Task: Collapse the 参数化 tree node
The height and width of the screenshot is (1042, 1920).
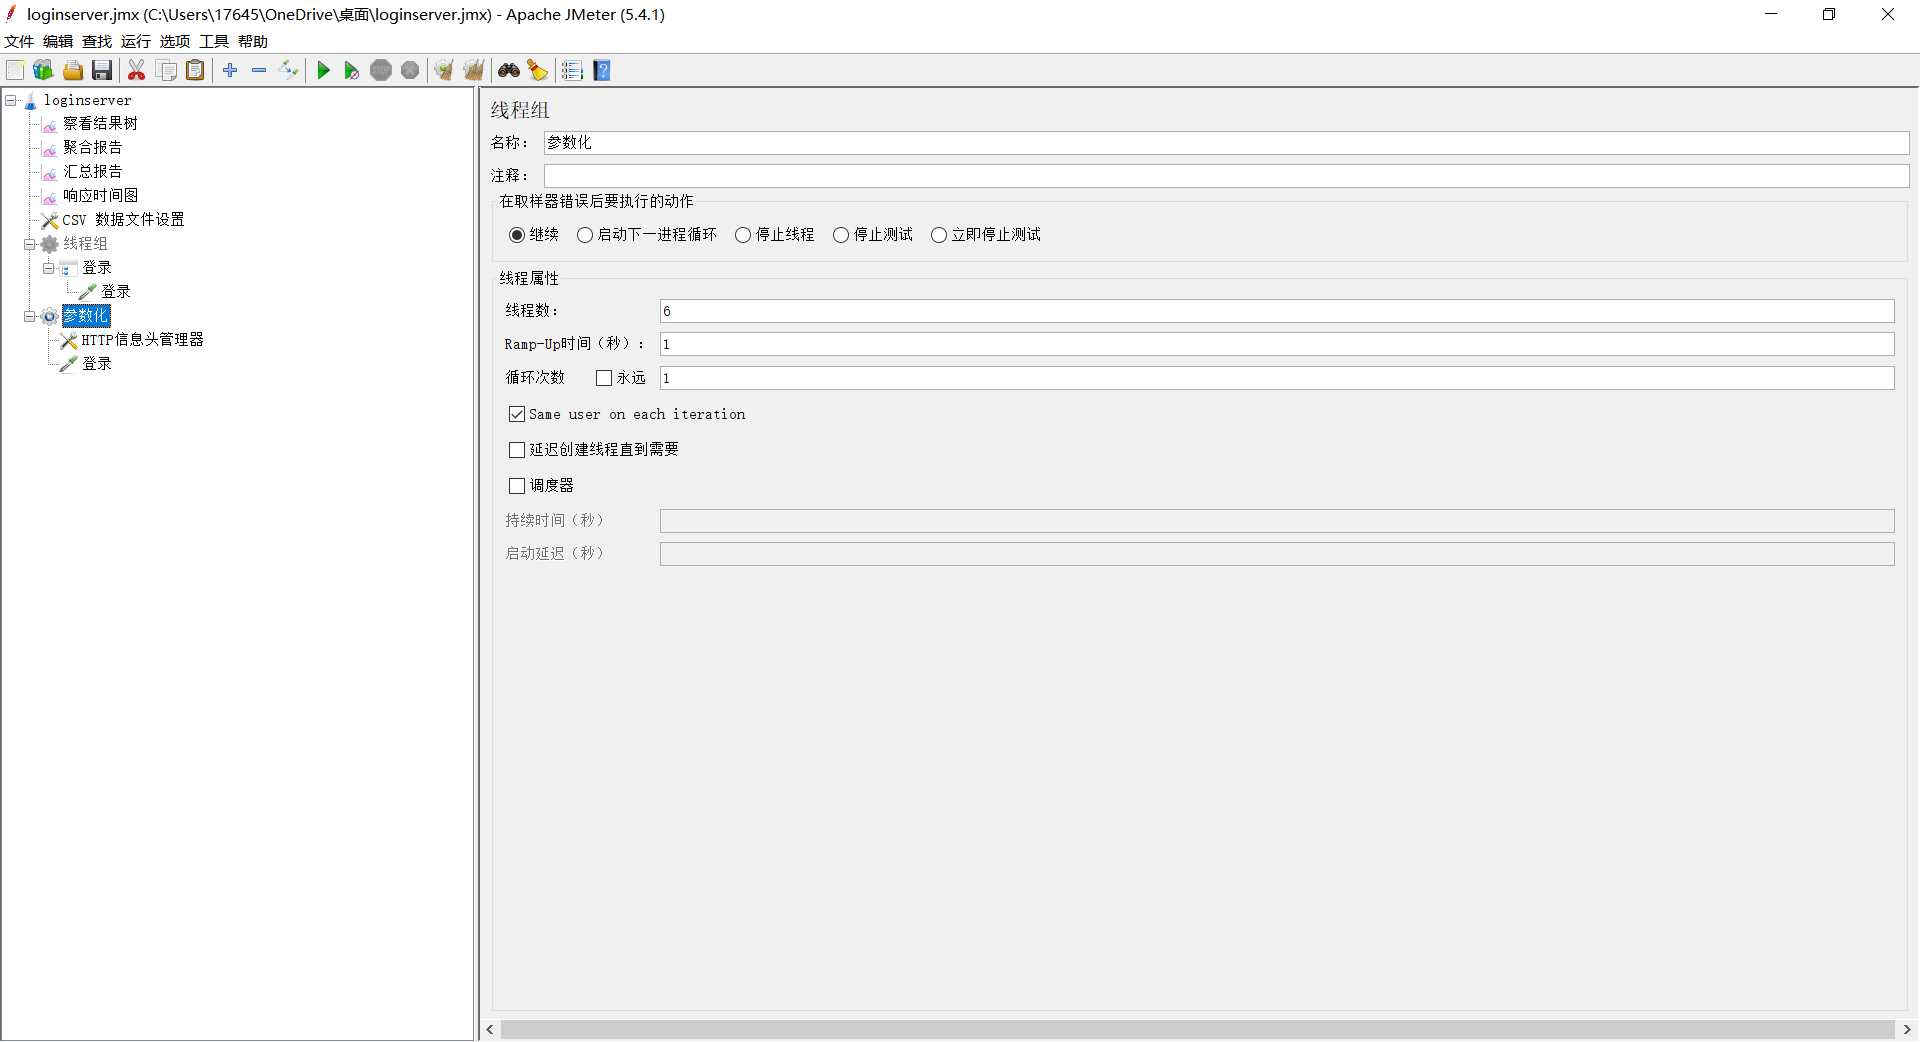Action: (x=30, y=316)
